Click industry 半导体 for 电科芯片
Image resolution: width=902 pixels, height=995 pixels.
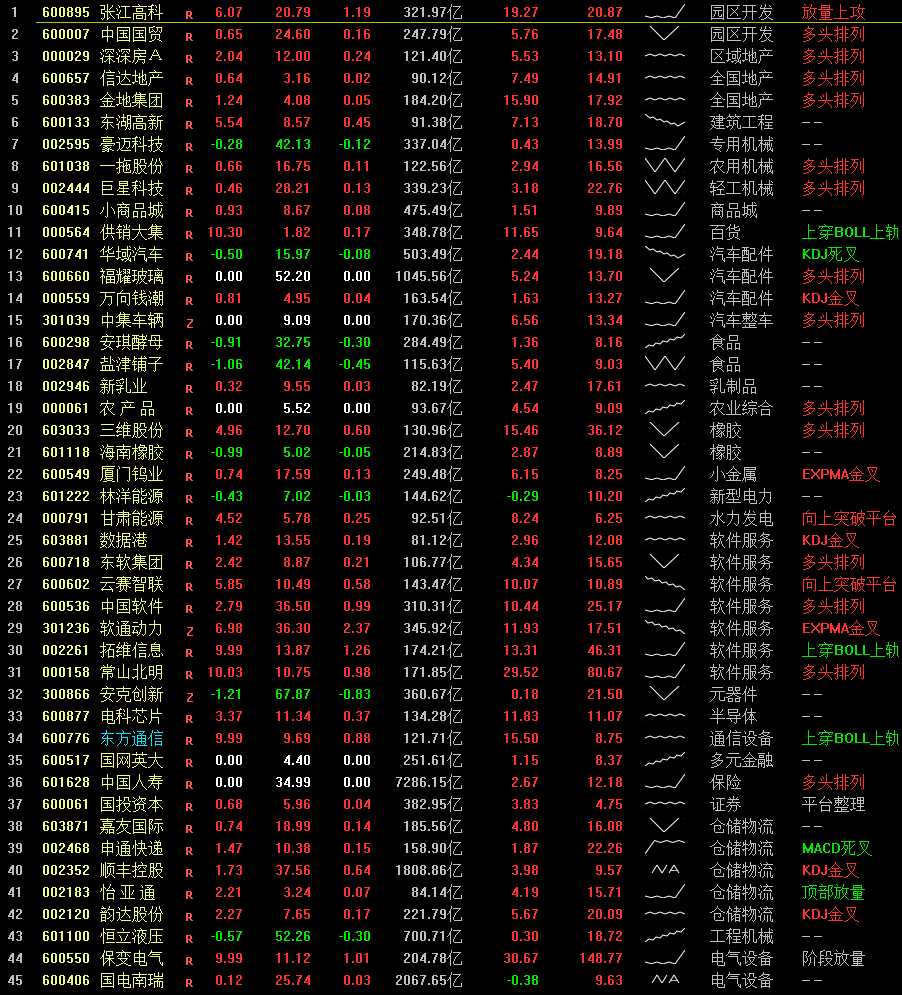(733, 716)
